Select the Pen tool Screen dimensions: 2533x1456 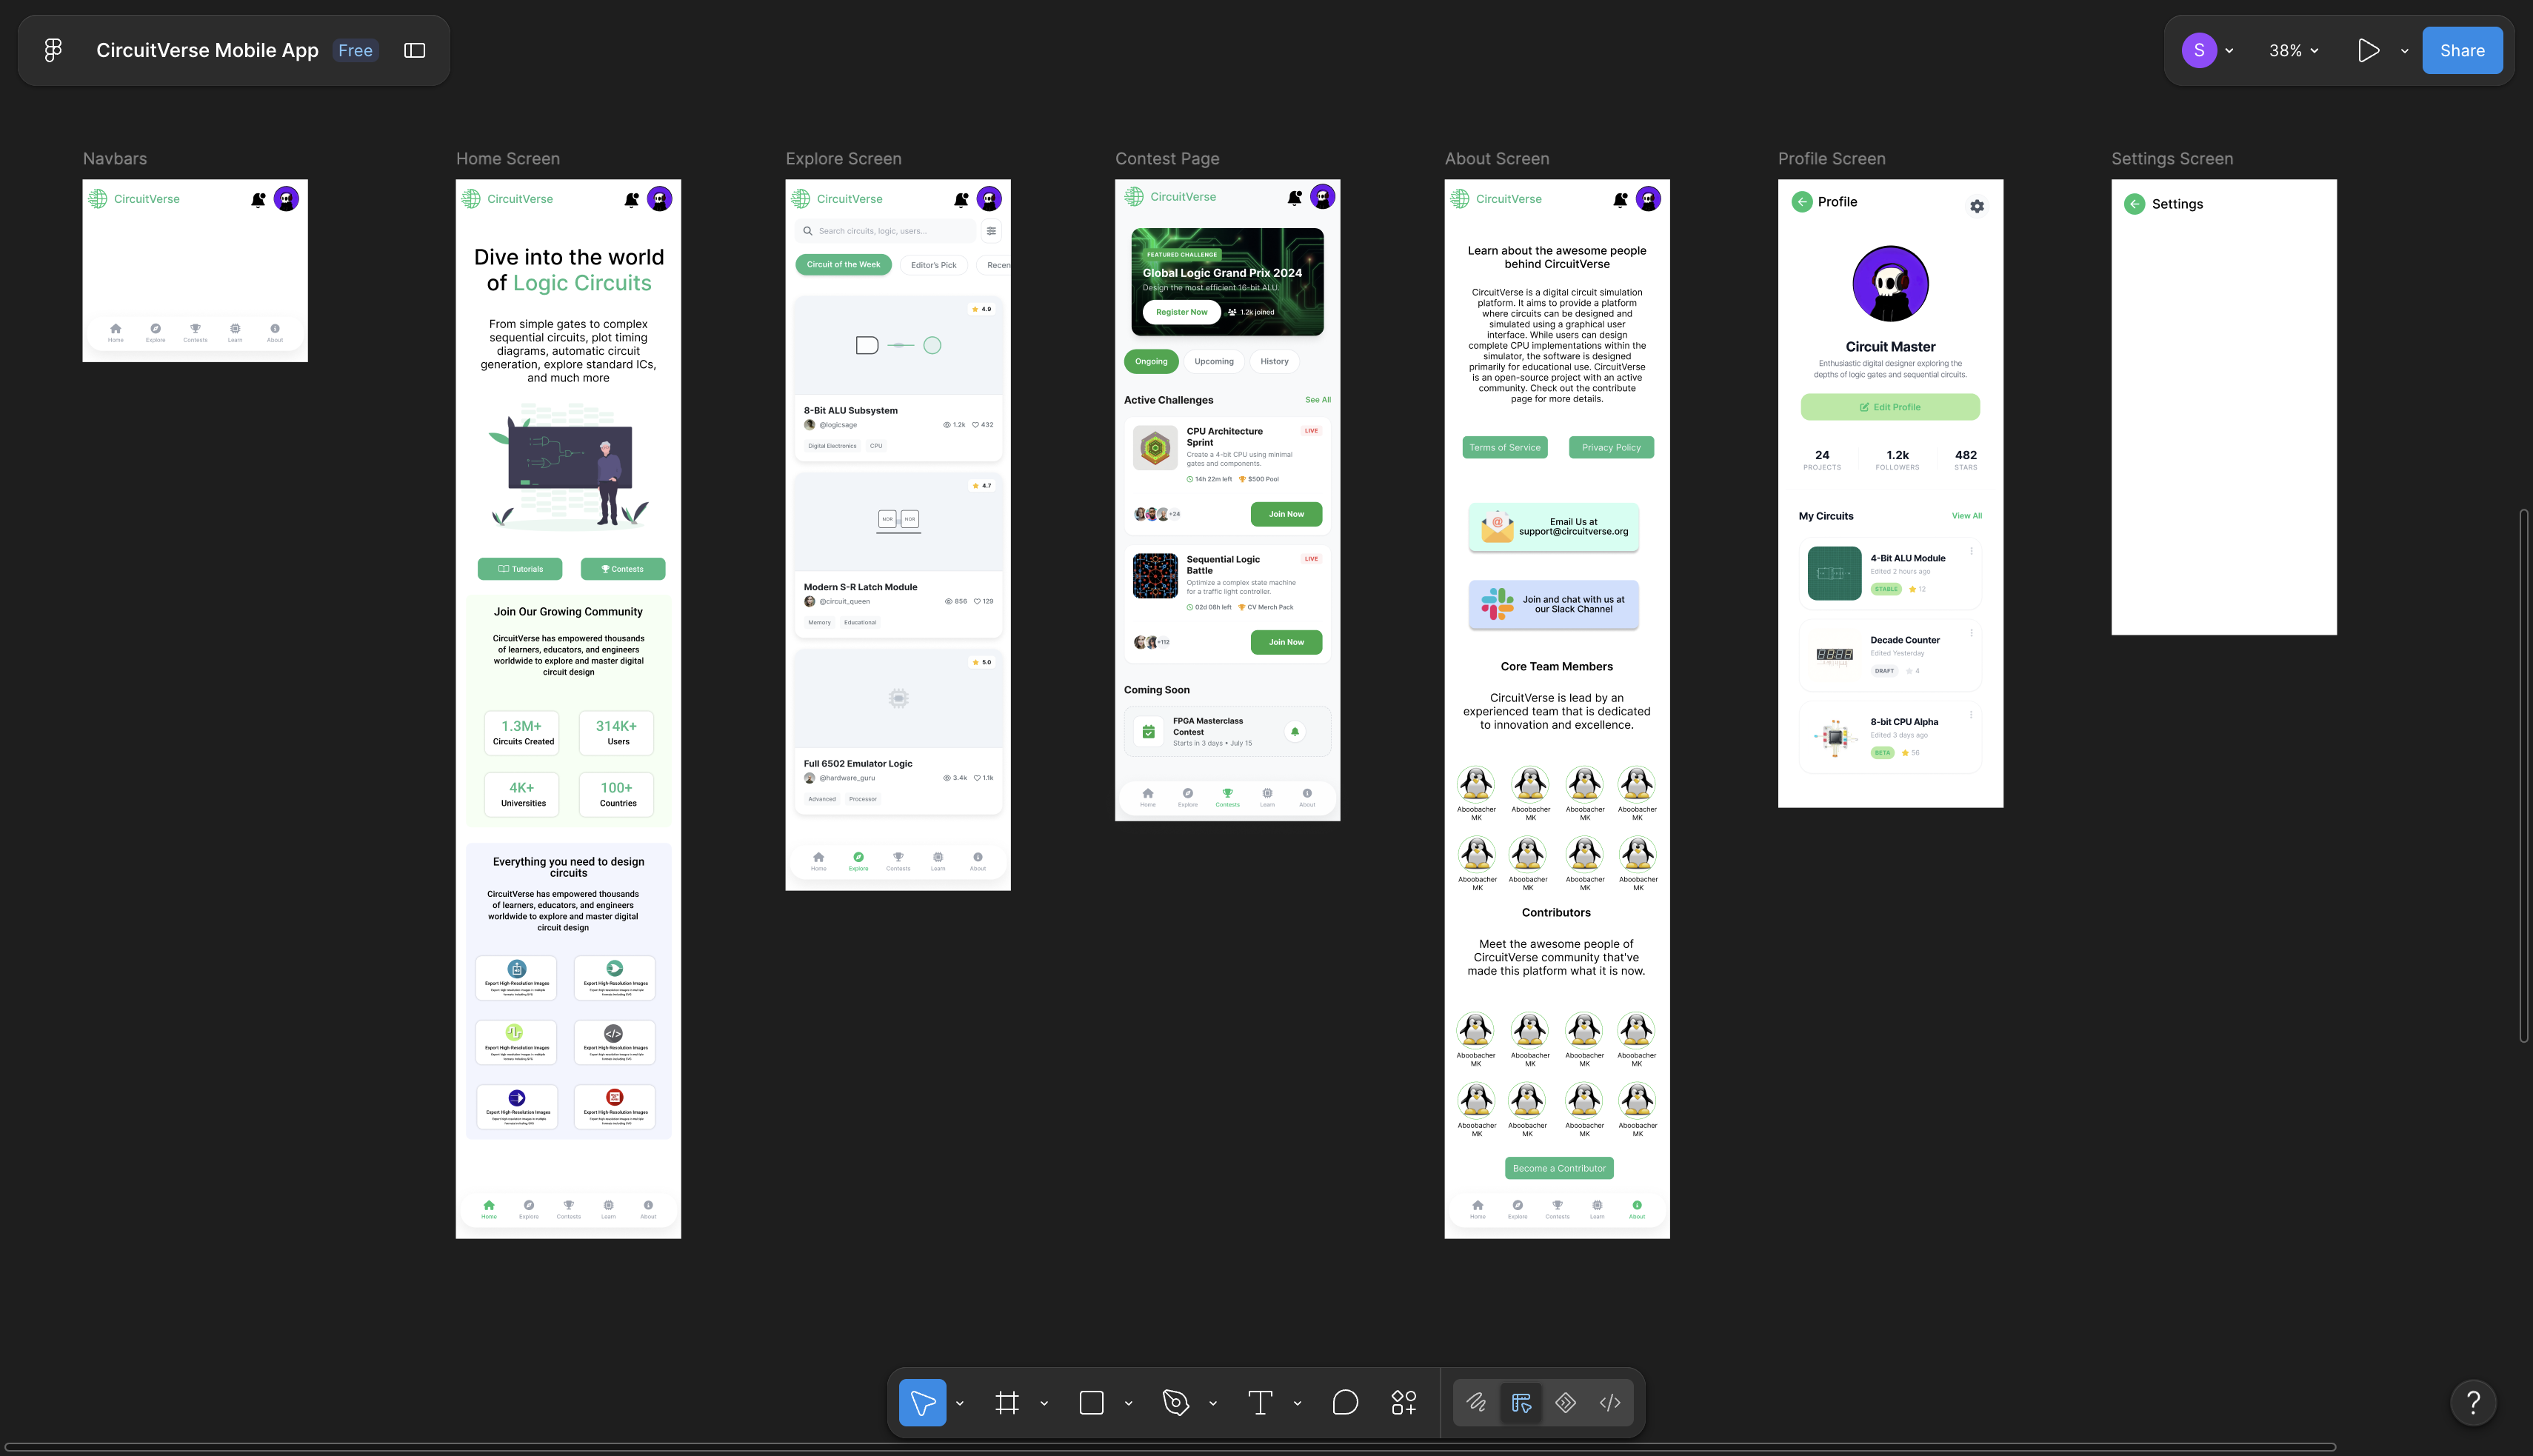tap(1176, 1402)
